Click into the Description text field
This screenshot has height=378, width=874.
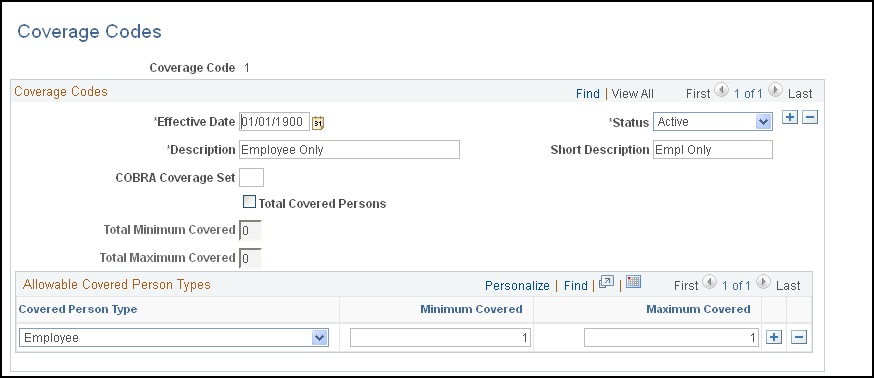tap(349, 149)
